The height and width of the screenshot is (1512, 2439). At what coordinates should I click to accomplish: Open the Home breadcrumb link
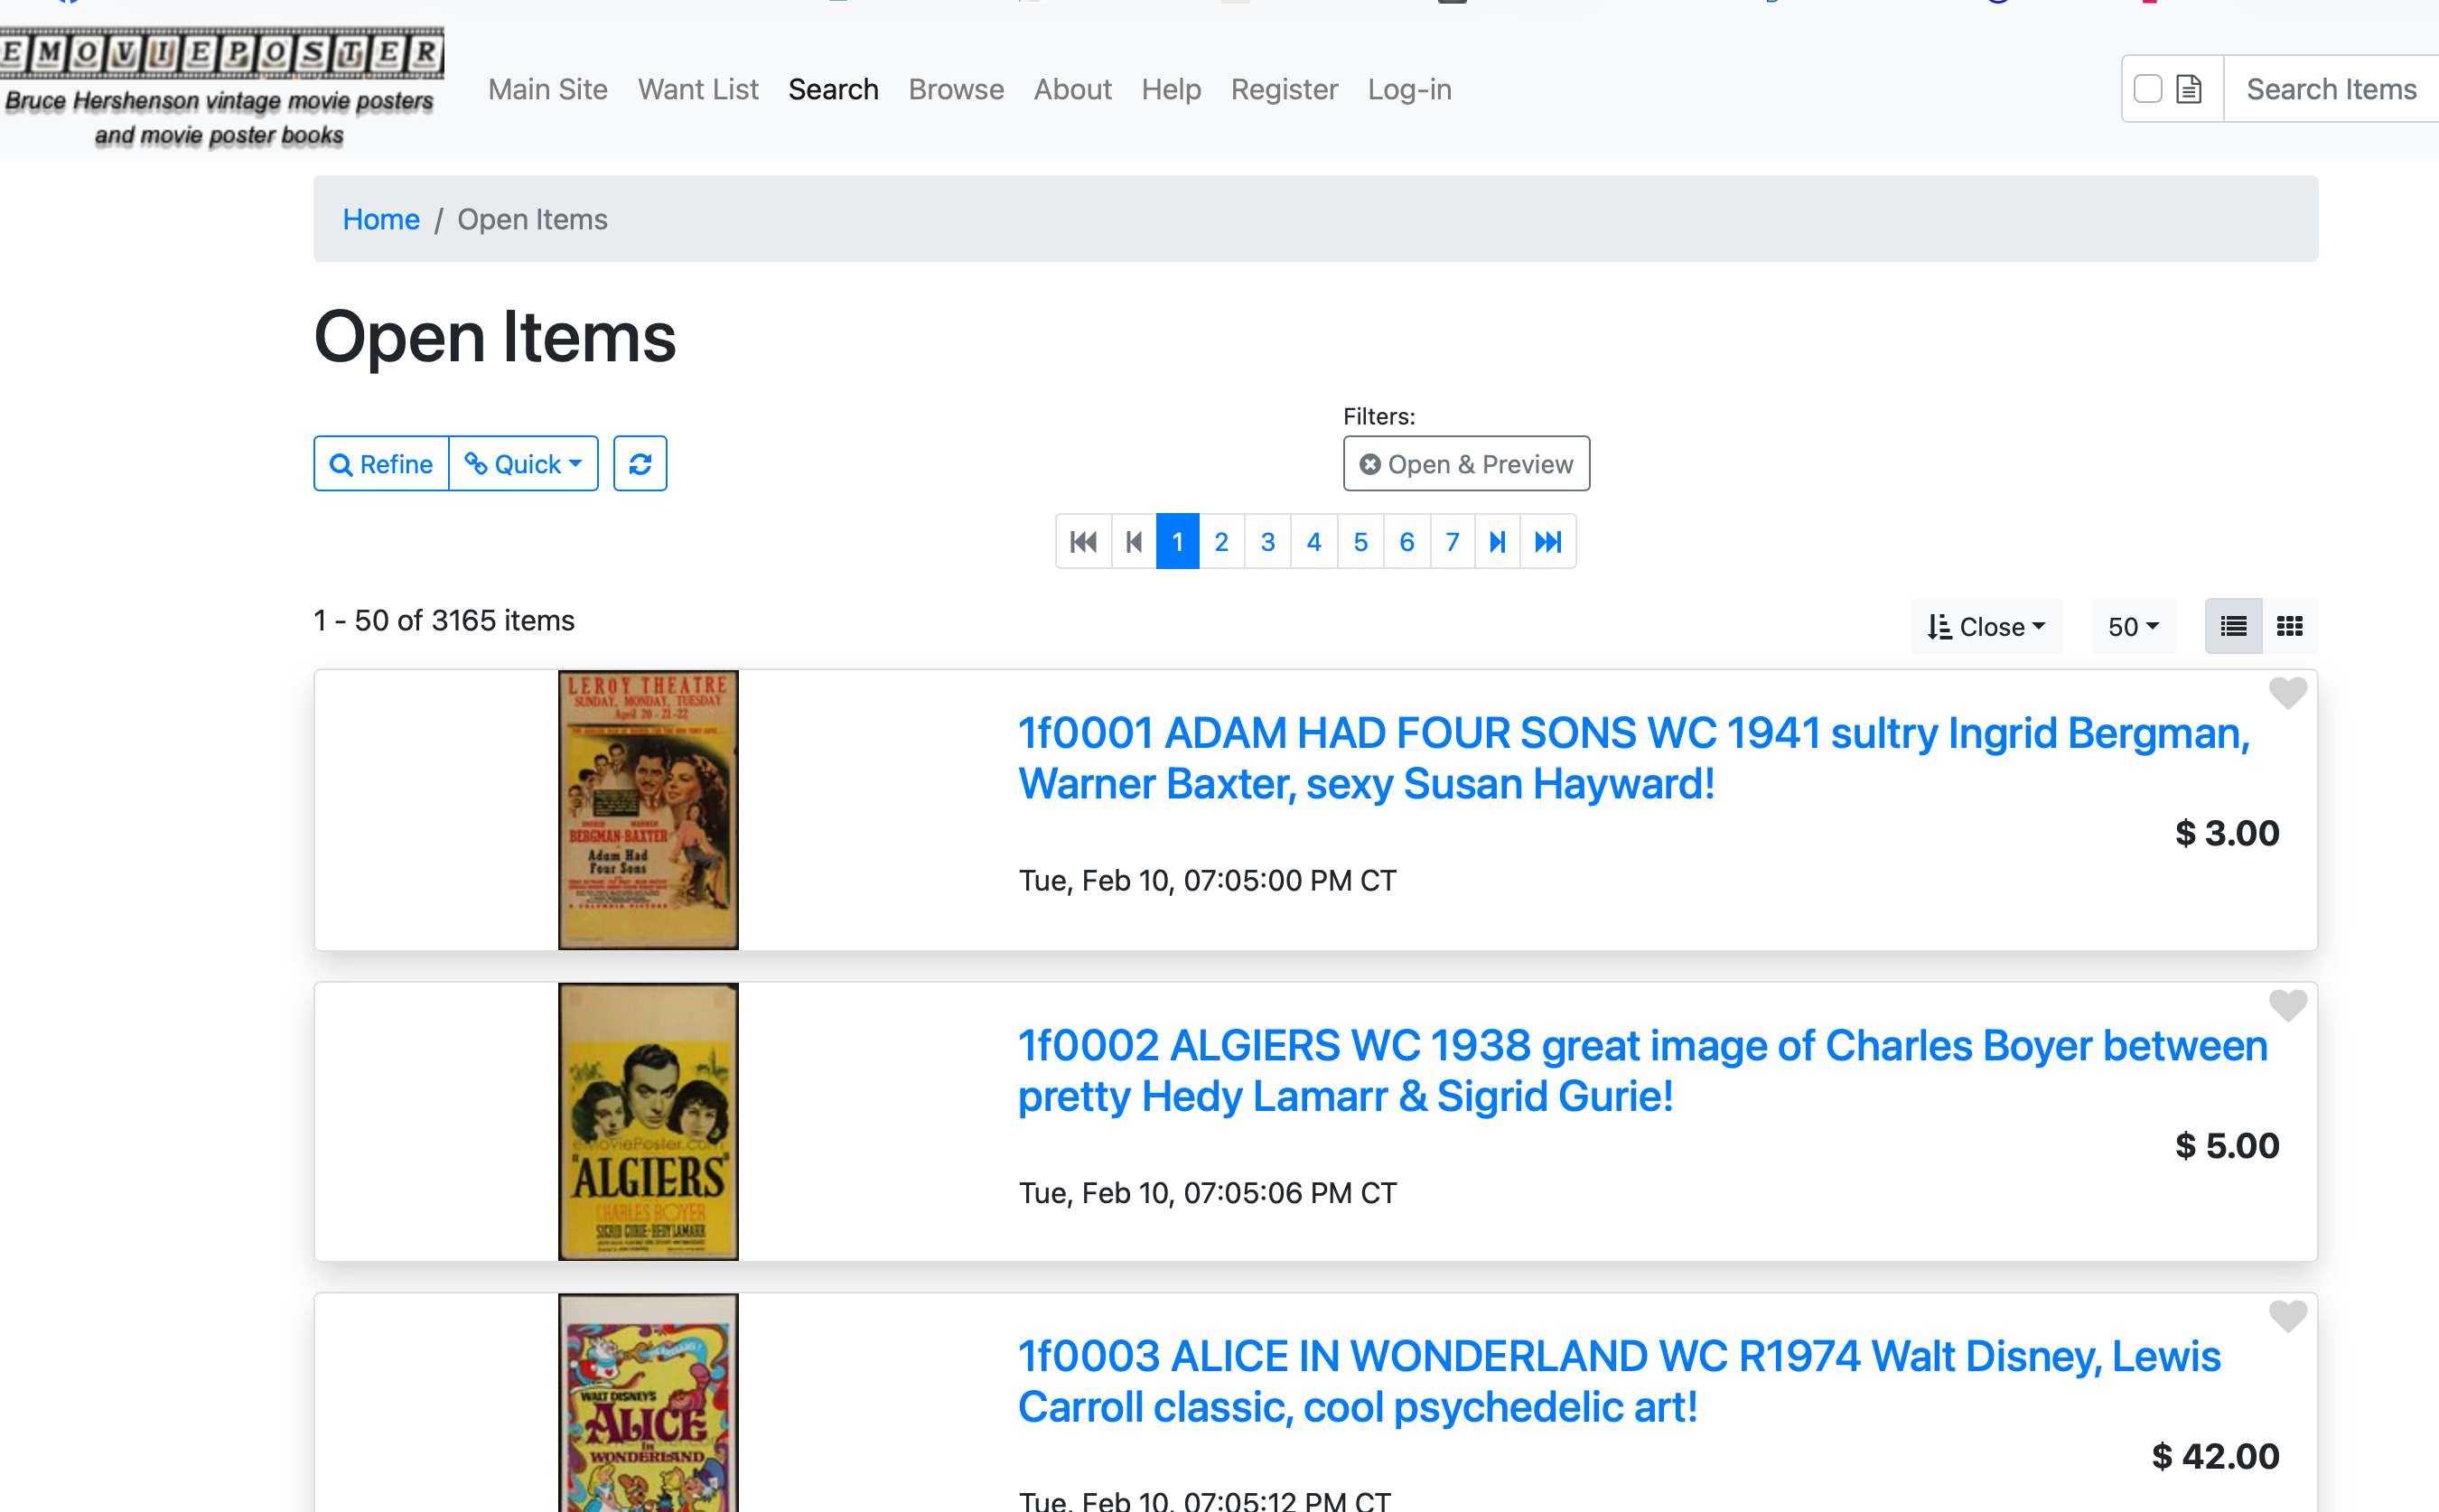click(381, 219)
